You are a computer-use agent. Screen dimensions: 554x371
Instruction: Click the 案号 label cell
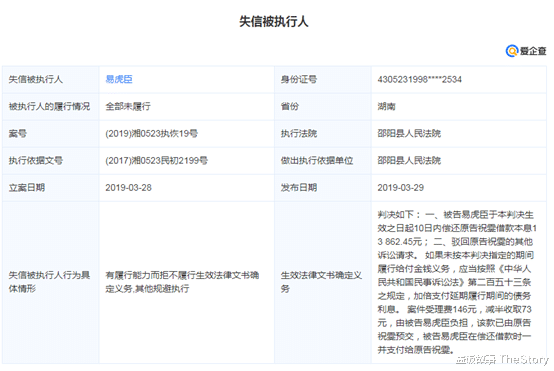51,134
